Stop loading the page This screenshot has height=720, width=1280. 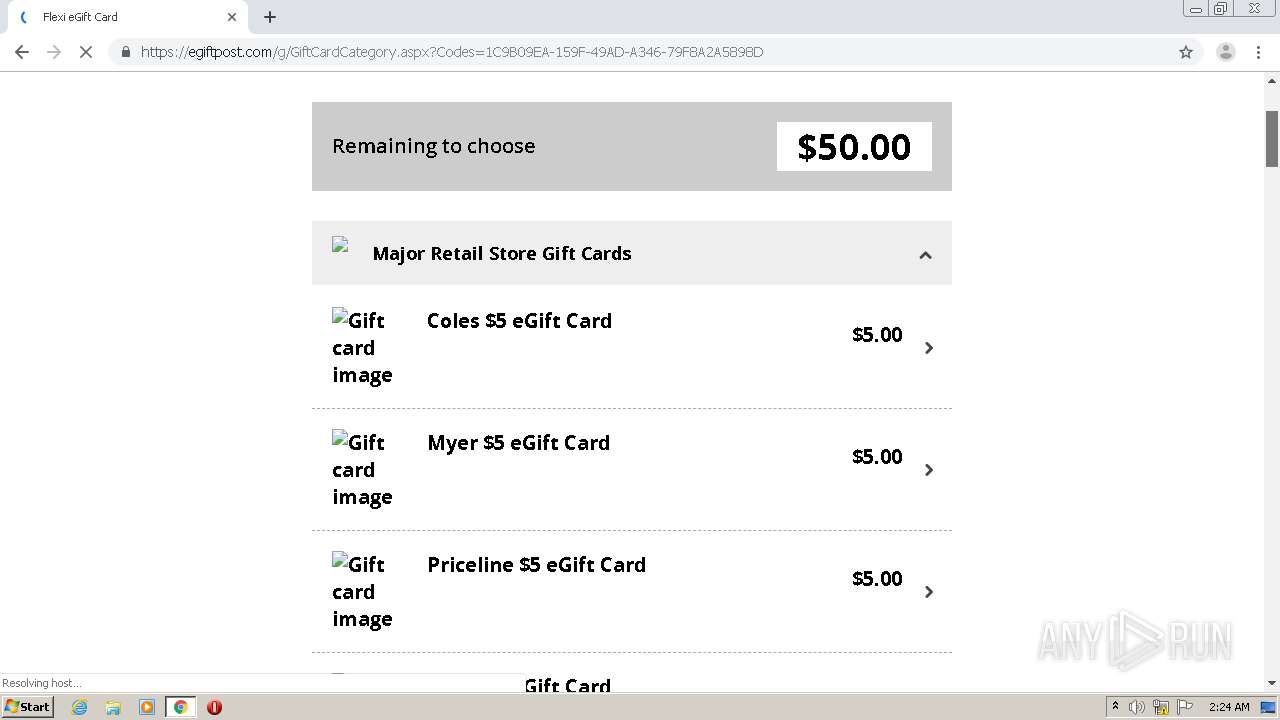pyautogui.click(x=86, y=52)
